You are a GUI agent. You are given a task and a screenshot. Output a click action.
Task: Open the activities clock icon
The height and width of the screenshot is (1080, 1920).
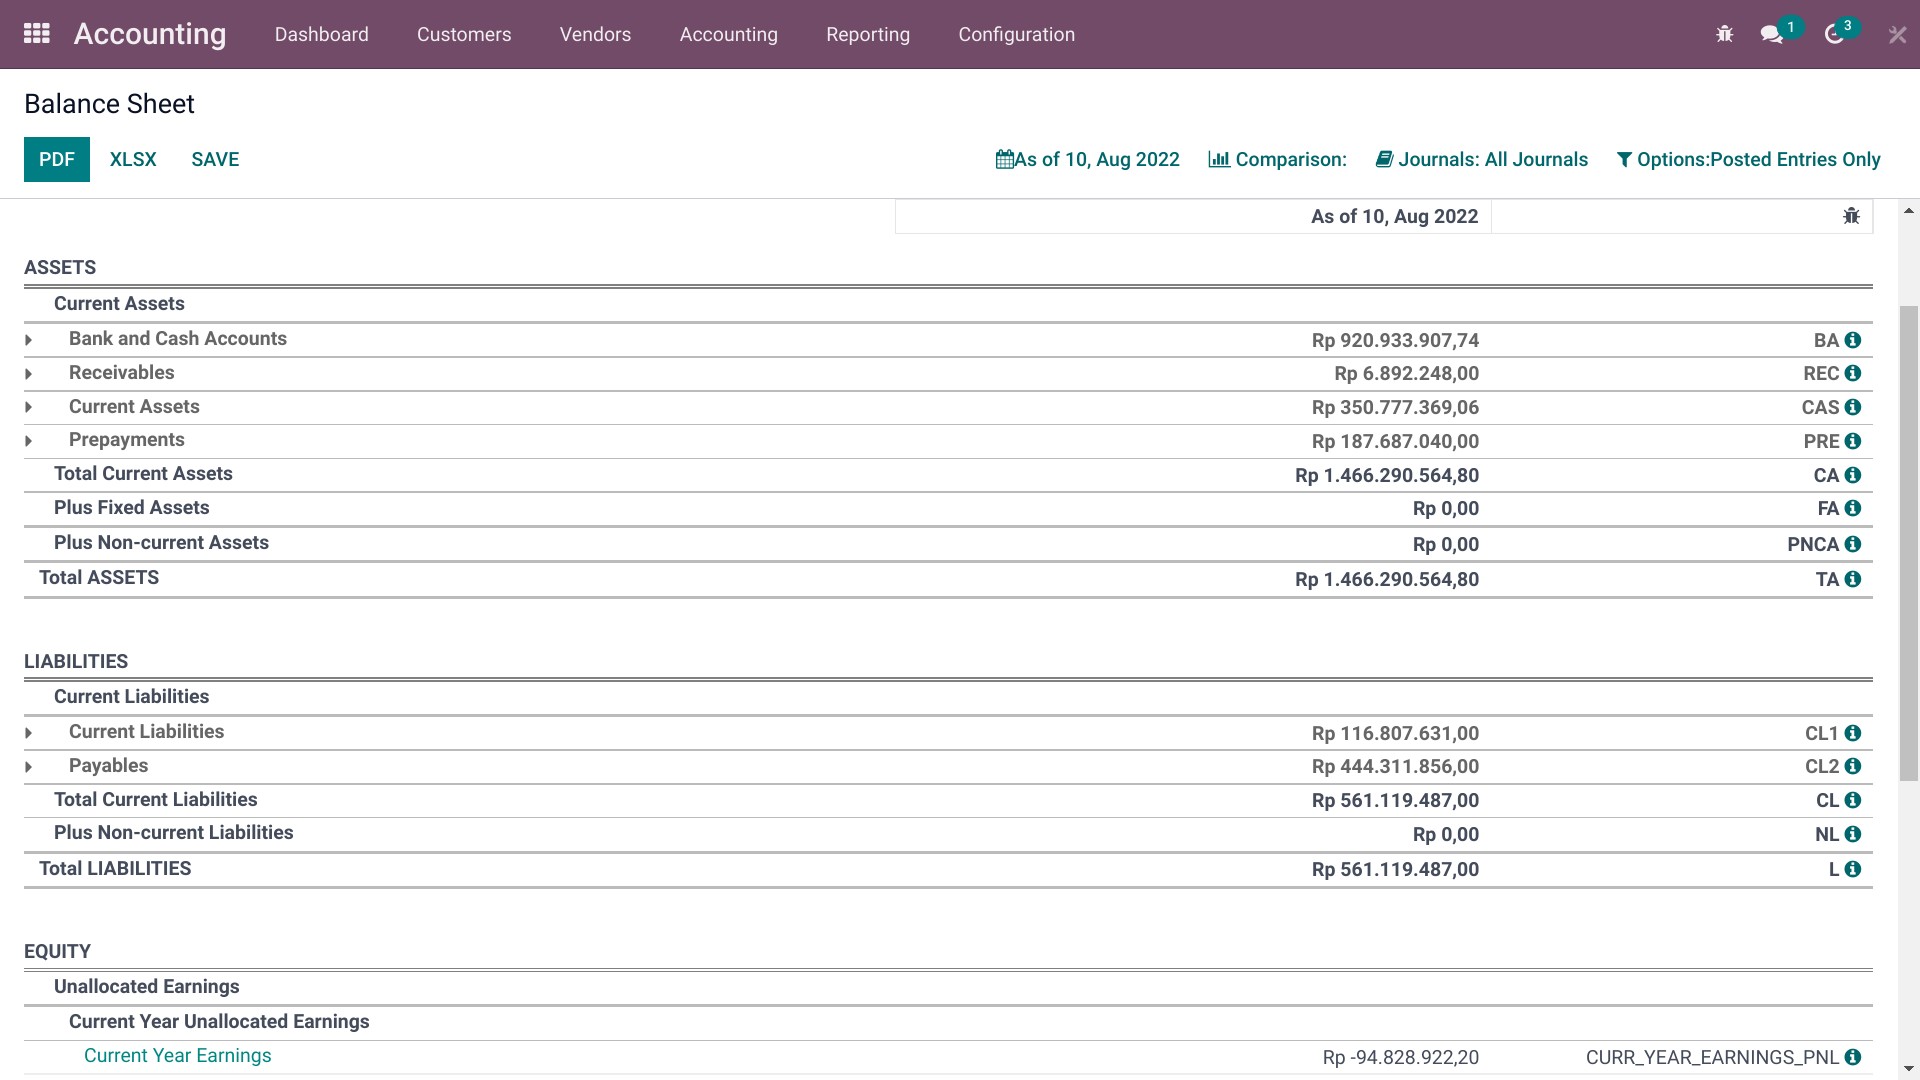click(1834, 34)
